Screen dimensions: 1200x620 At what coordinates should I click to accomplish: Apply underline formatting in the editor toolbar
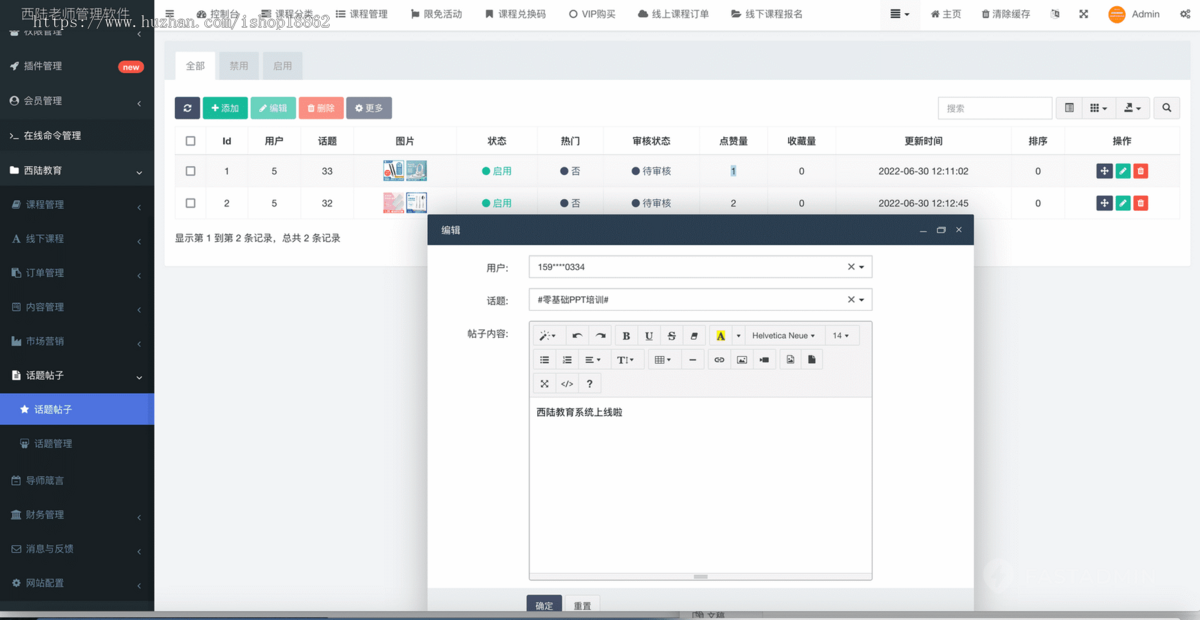pyautogui.click(x=648, y=336)
